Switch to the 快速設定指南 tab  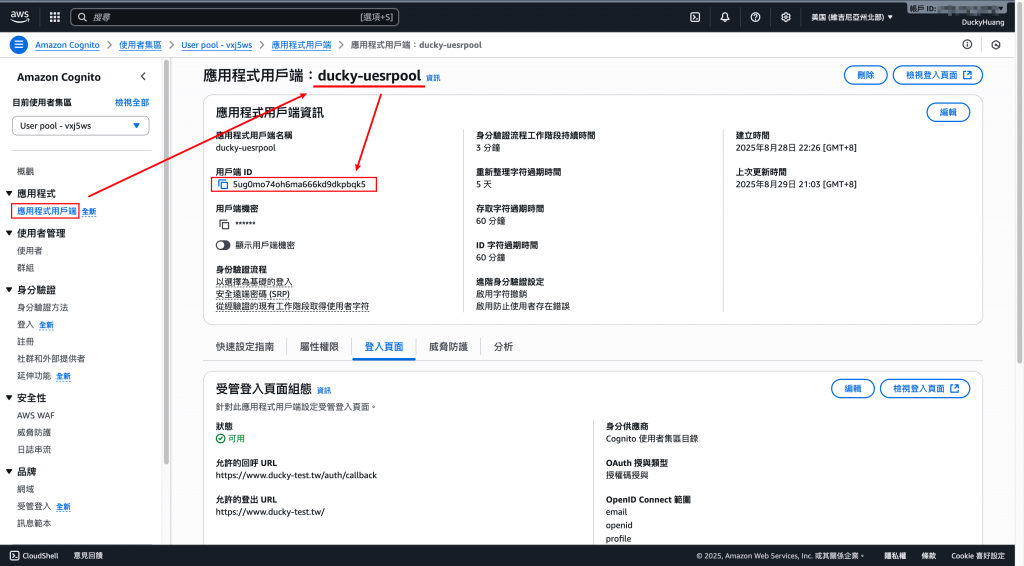(245, 347)
